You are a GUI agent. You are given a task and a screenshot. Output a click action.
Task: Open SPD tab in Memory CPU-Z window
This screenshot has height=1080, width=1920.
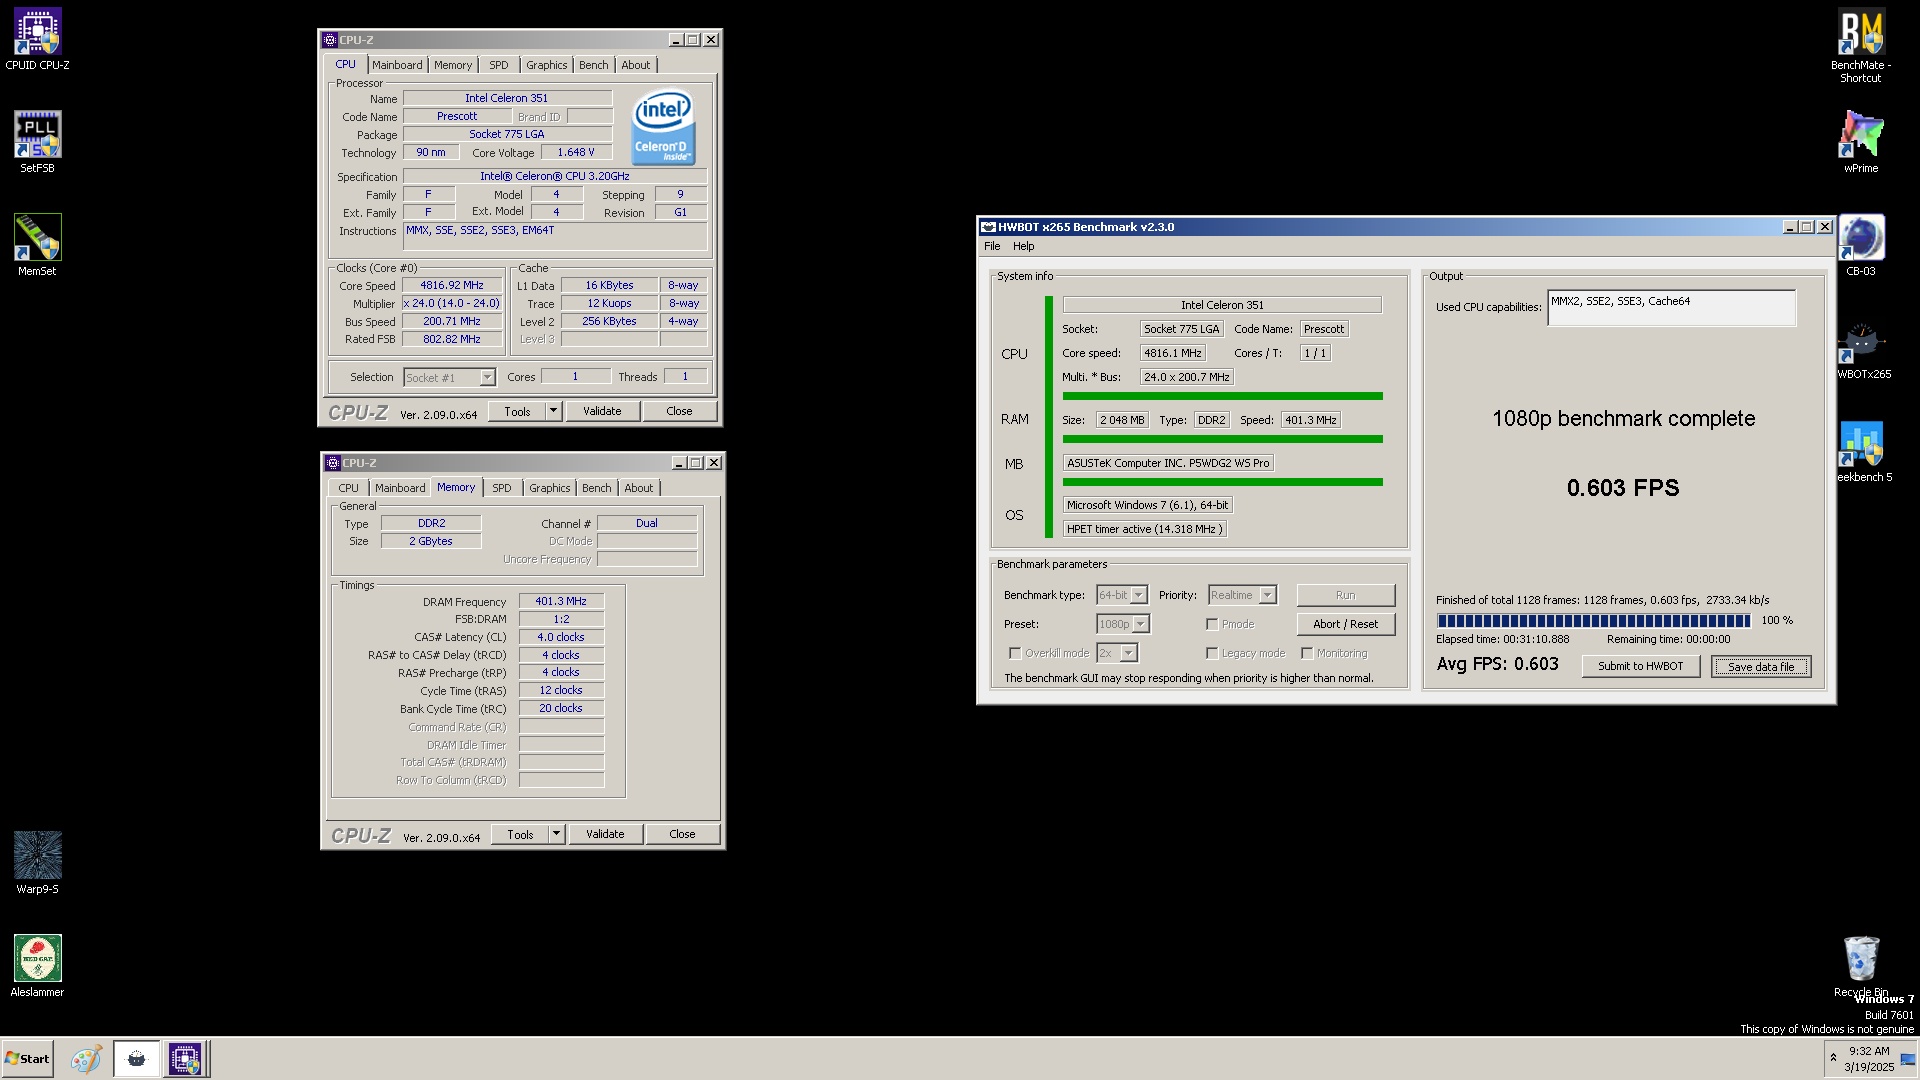(502, 488)
